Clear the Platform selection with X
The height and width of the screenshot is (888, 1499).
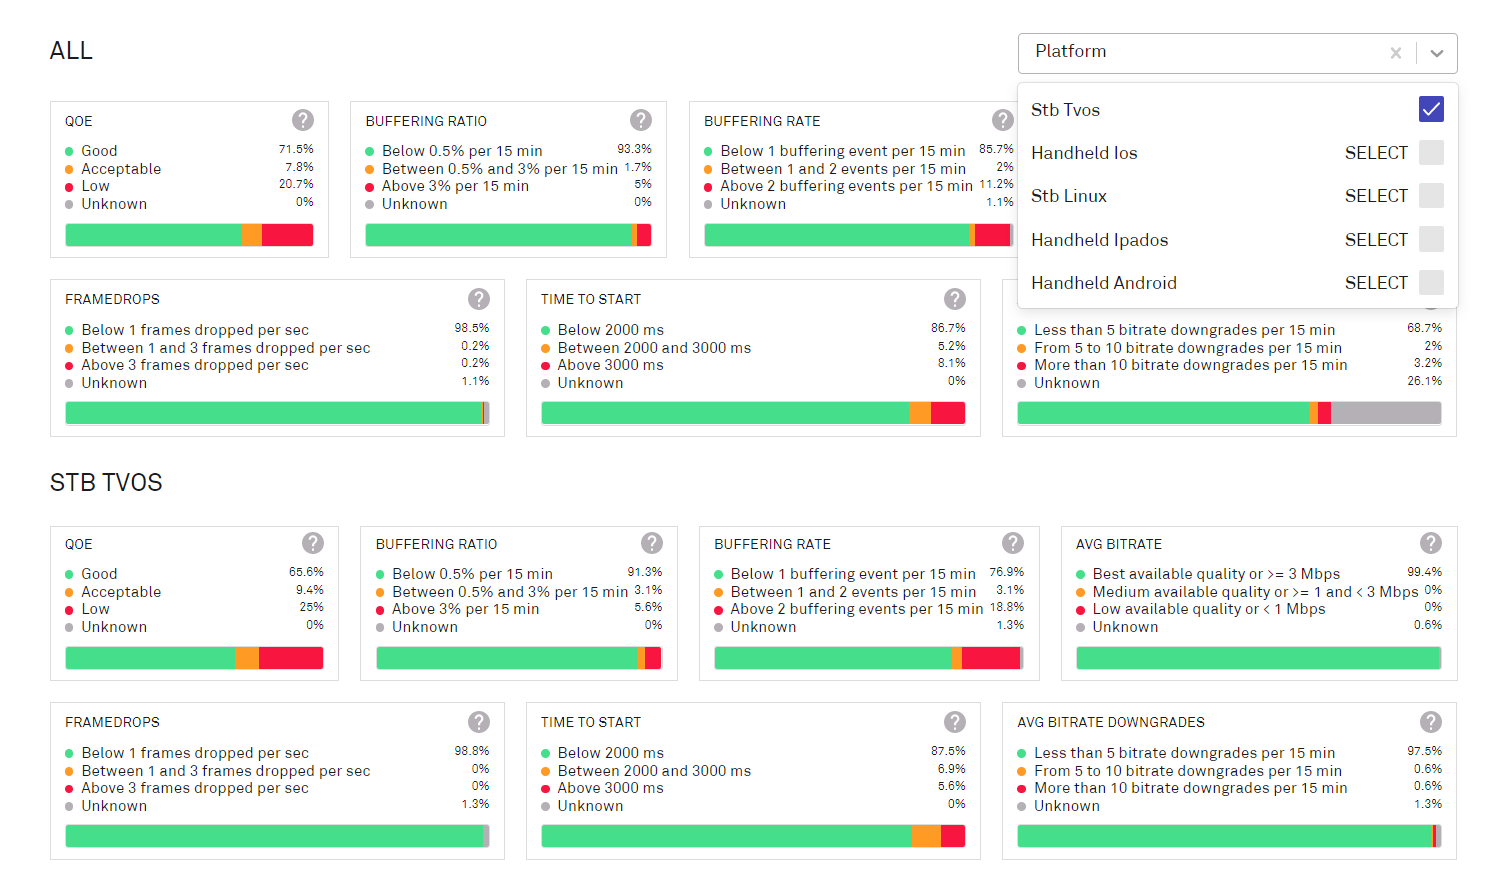pyautogui.click(x=1396, y=53)
